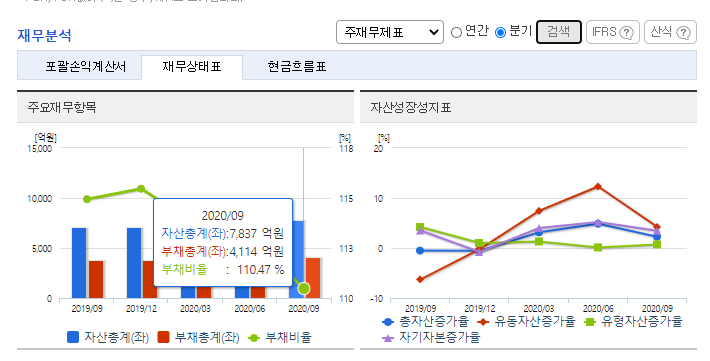Click the 2019/09 red 부채총계 bar

96,279
